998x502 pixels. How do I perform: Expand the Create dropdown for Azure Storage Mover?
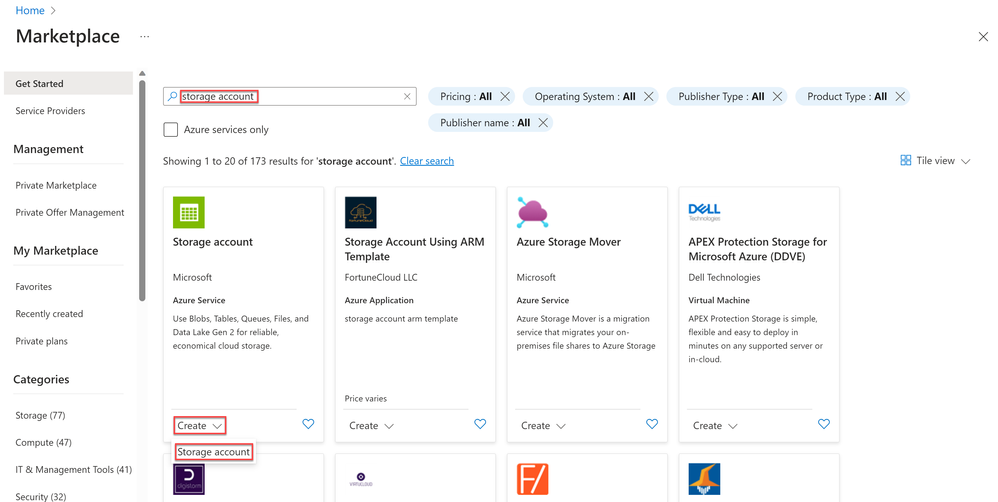pyautogui.click(x=544, y=426)
